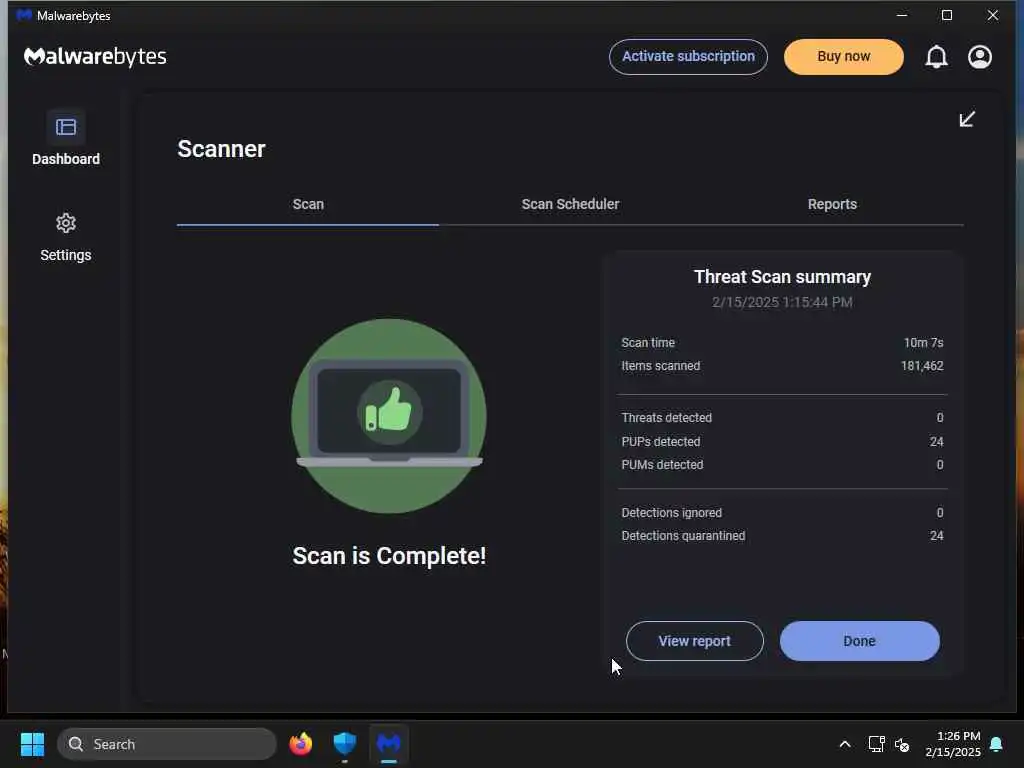1024x768 pixels.
Task: Select the PUPs detected value 24
Action: (x=936, y=441)
